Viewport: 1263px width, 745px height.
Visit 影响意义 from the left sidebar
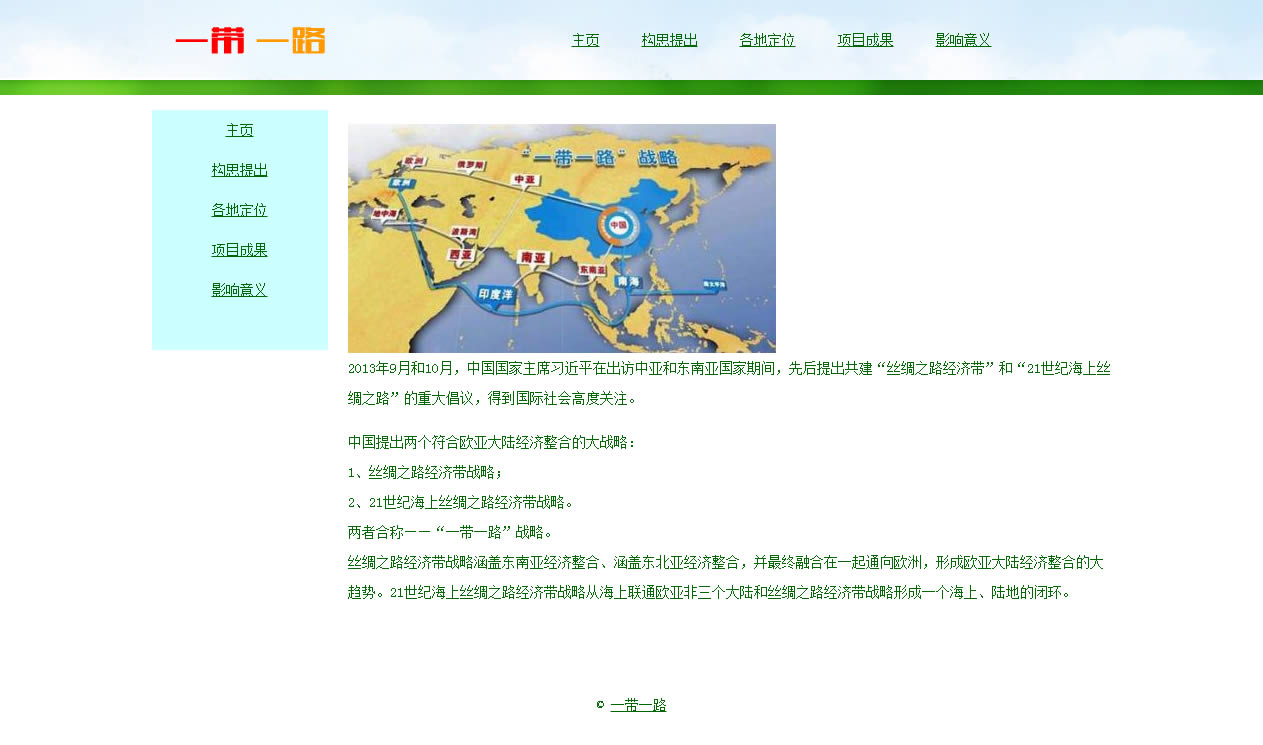(239, 291)
